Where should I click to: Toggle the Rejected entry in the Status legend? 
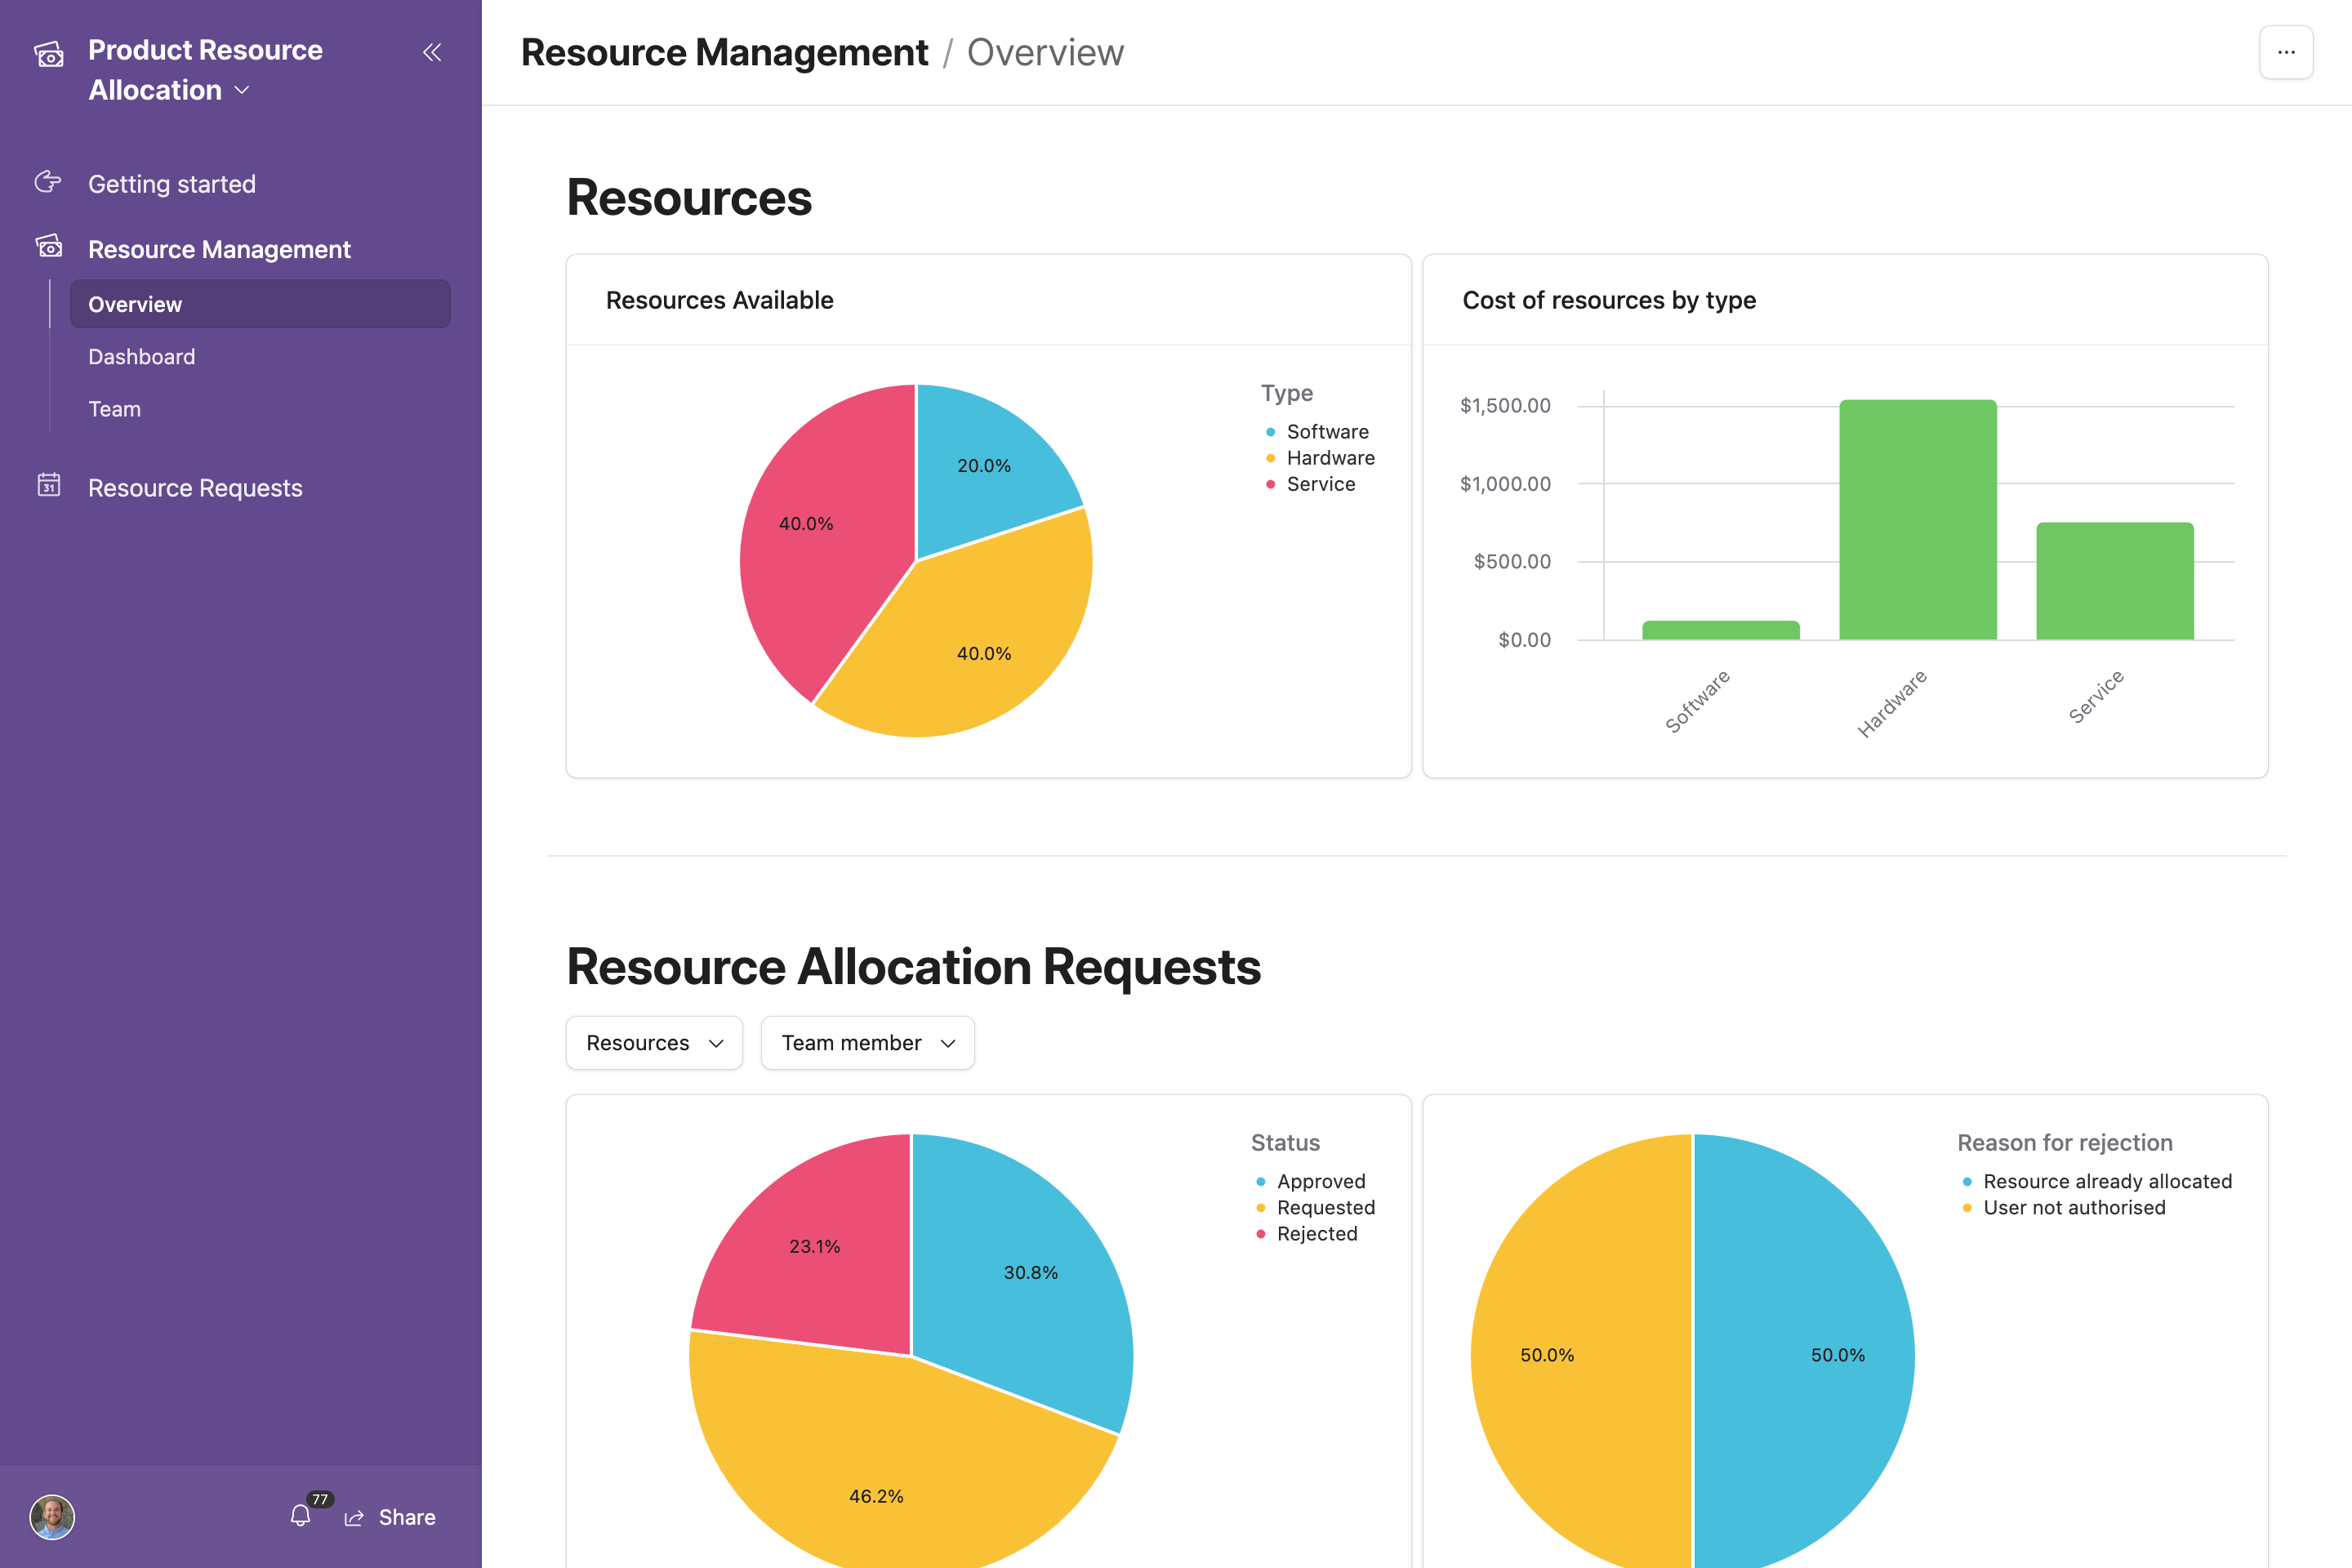[x=1316, y=1233]
